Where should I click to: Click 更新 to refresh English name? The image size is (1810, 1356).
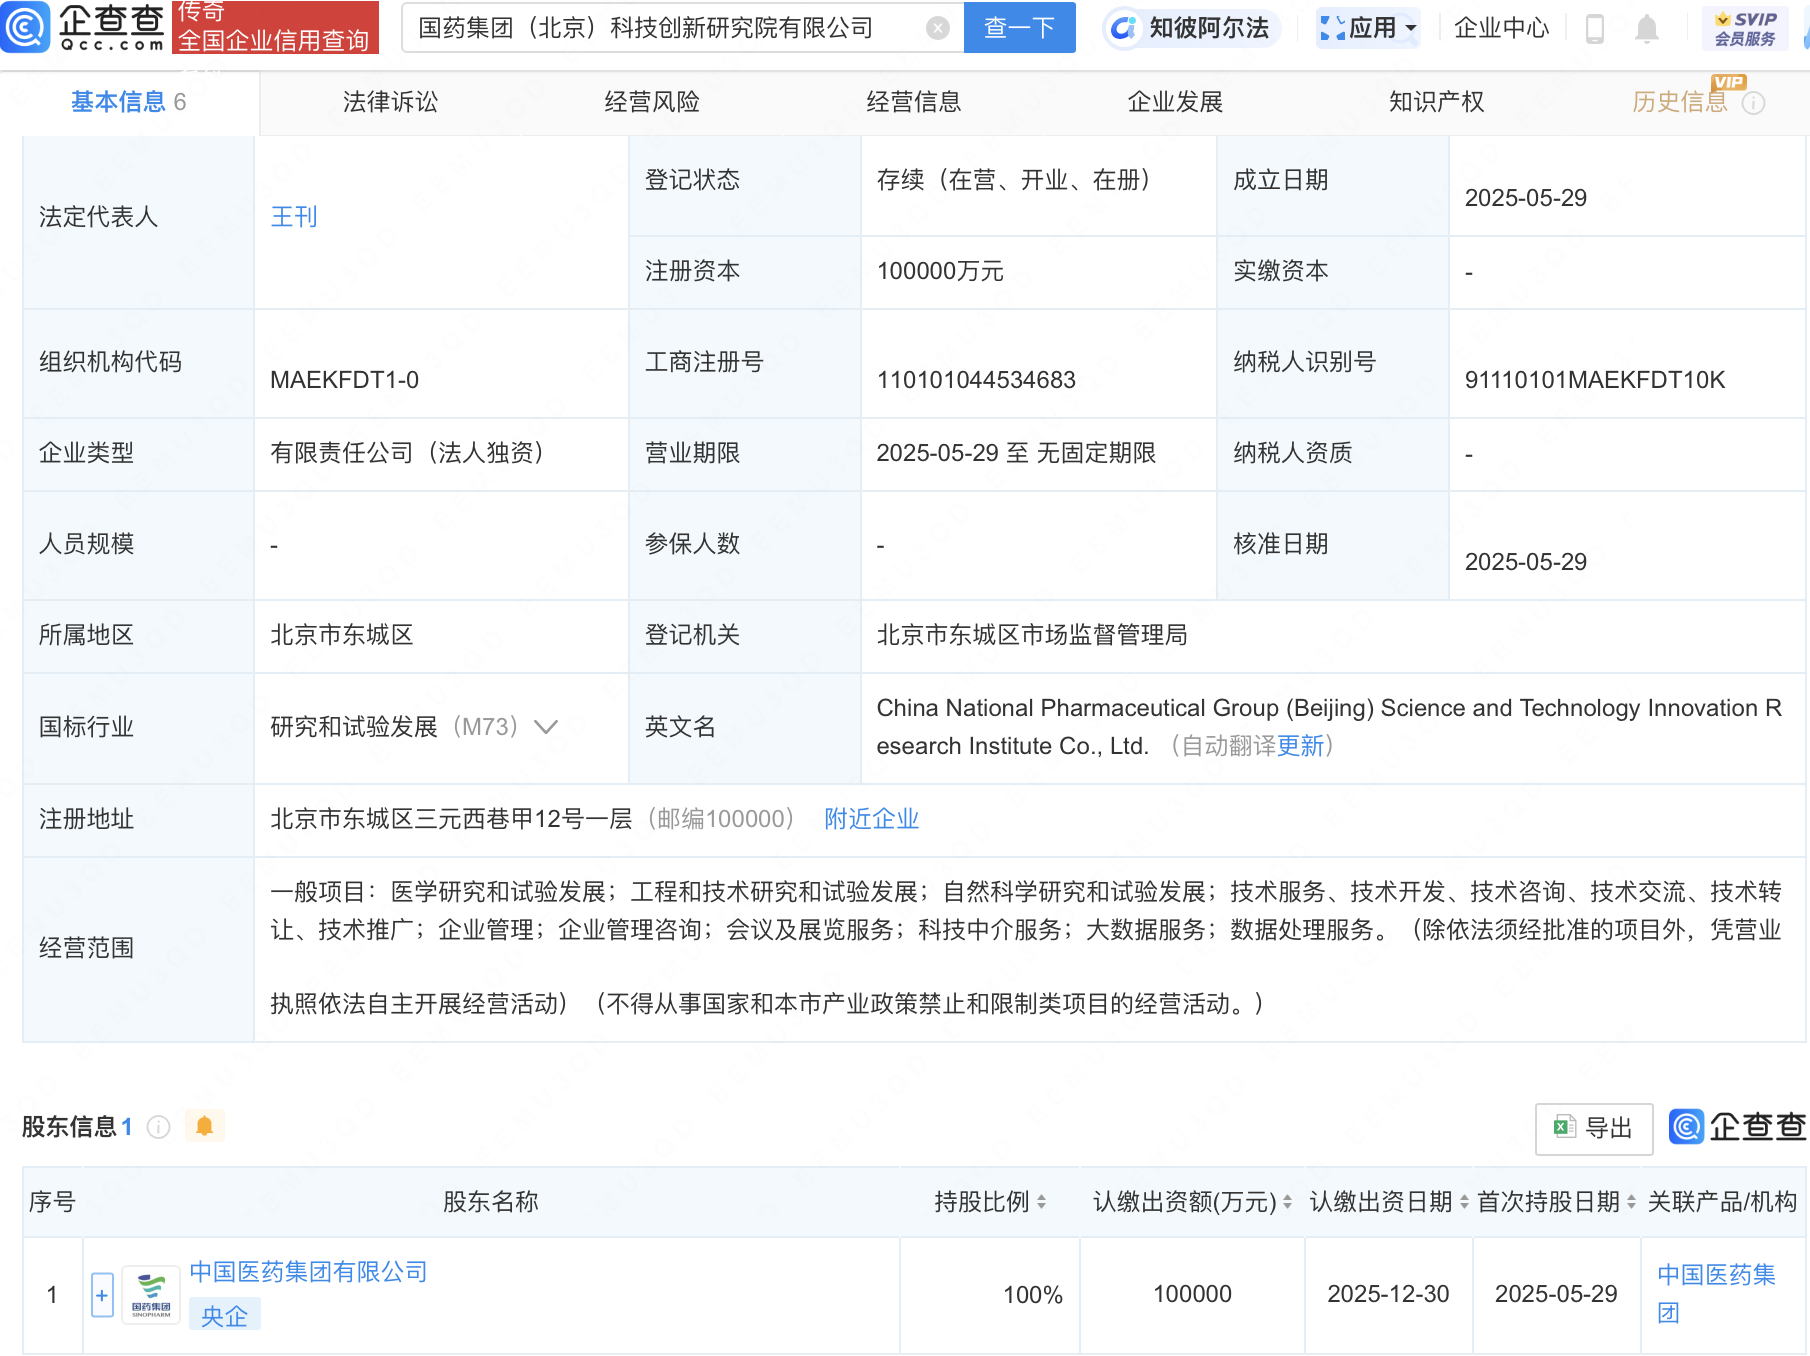pos(1300,746)
